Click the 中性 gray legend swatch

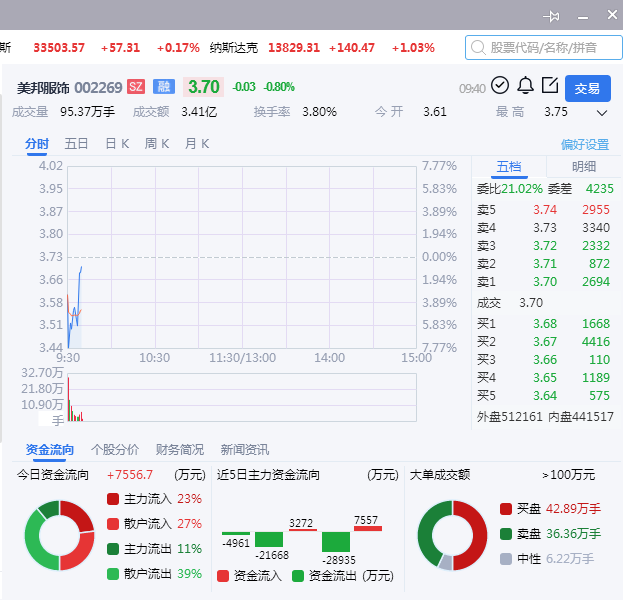tap(506, 559)
